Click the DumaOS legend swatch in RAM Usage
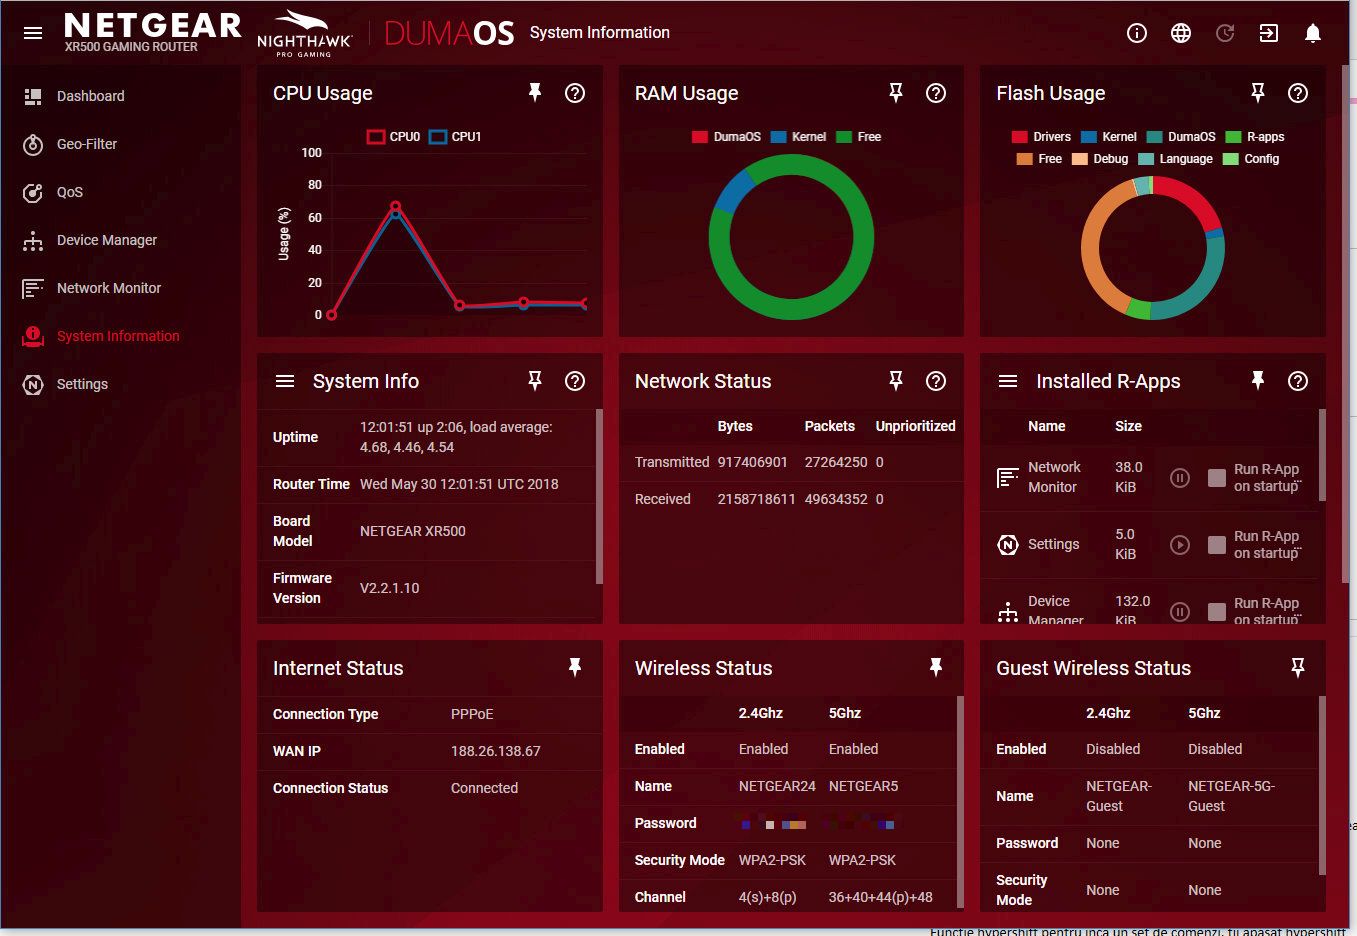The image size is (1357, 936). [700, 137]
